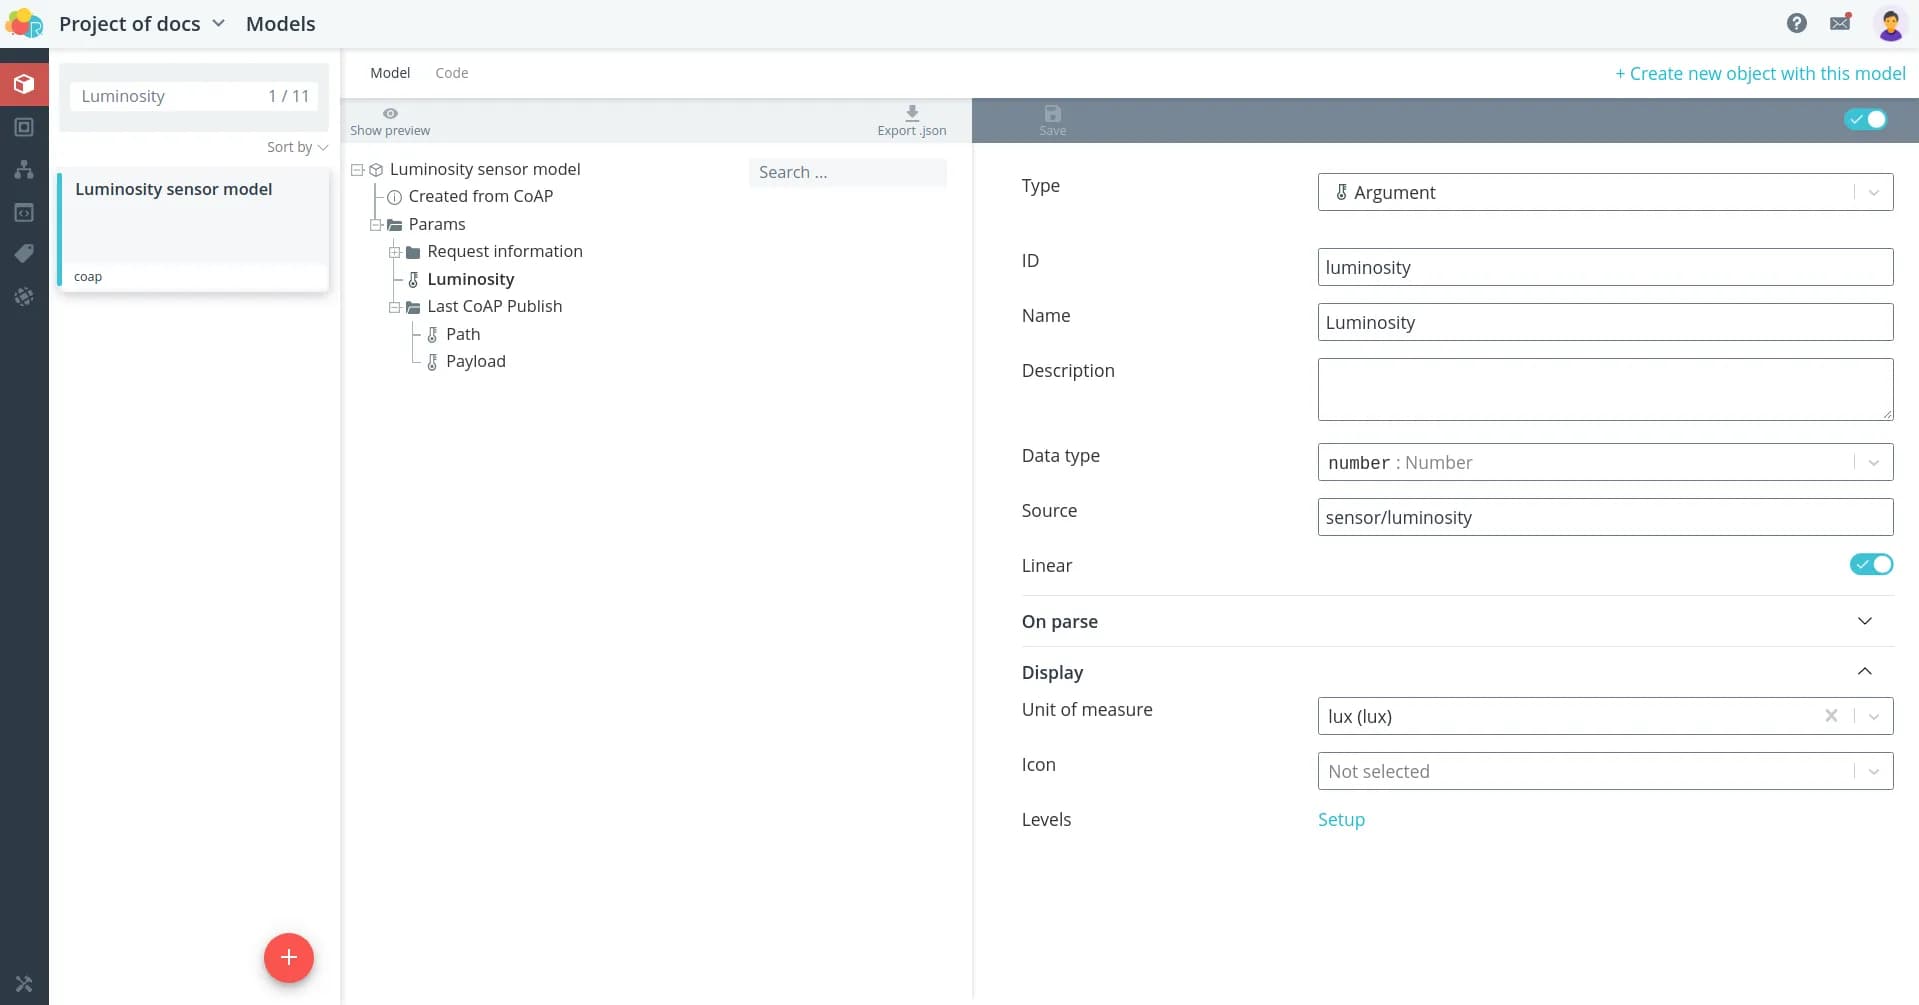Switch to the Code tab

[451, 73]
